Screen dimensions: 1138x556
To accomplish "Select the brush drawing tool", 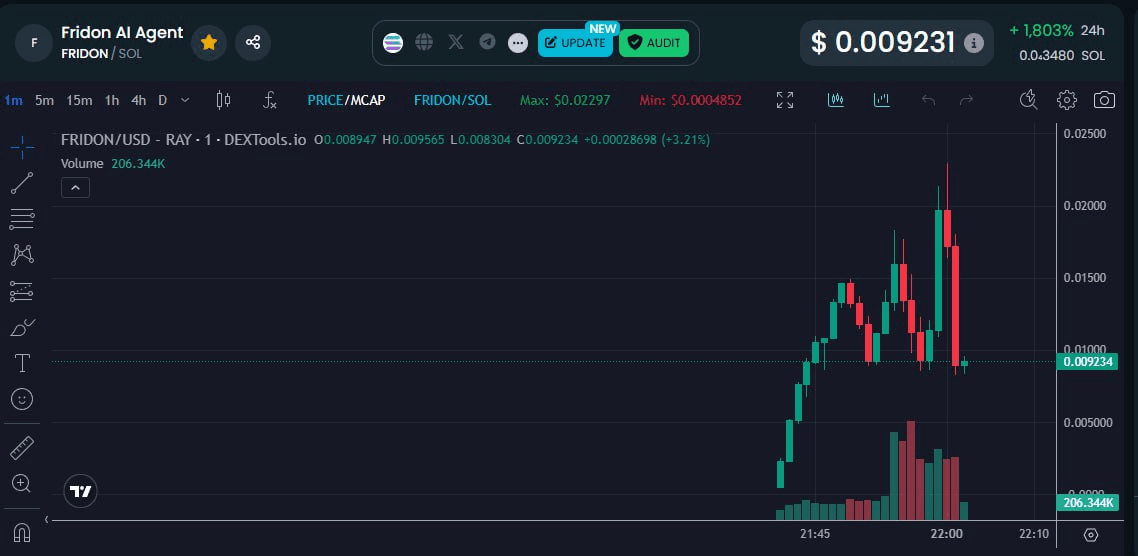I will coord(22,328).
